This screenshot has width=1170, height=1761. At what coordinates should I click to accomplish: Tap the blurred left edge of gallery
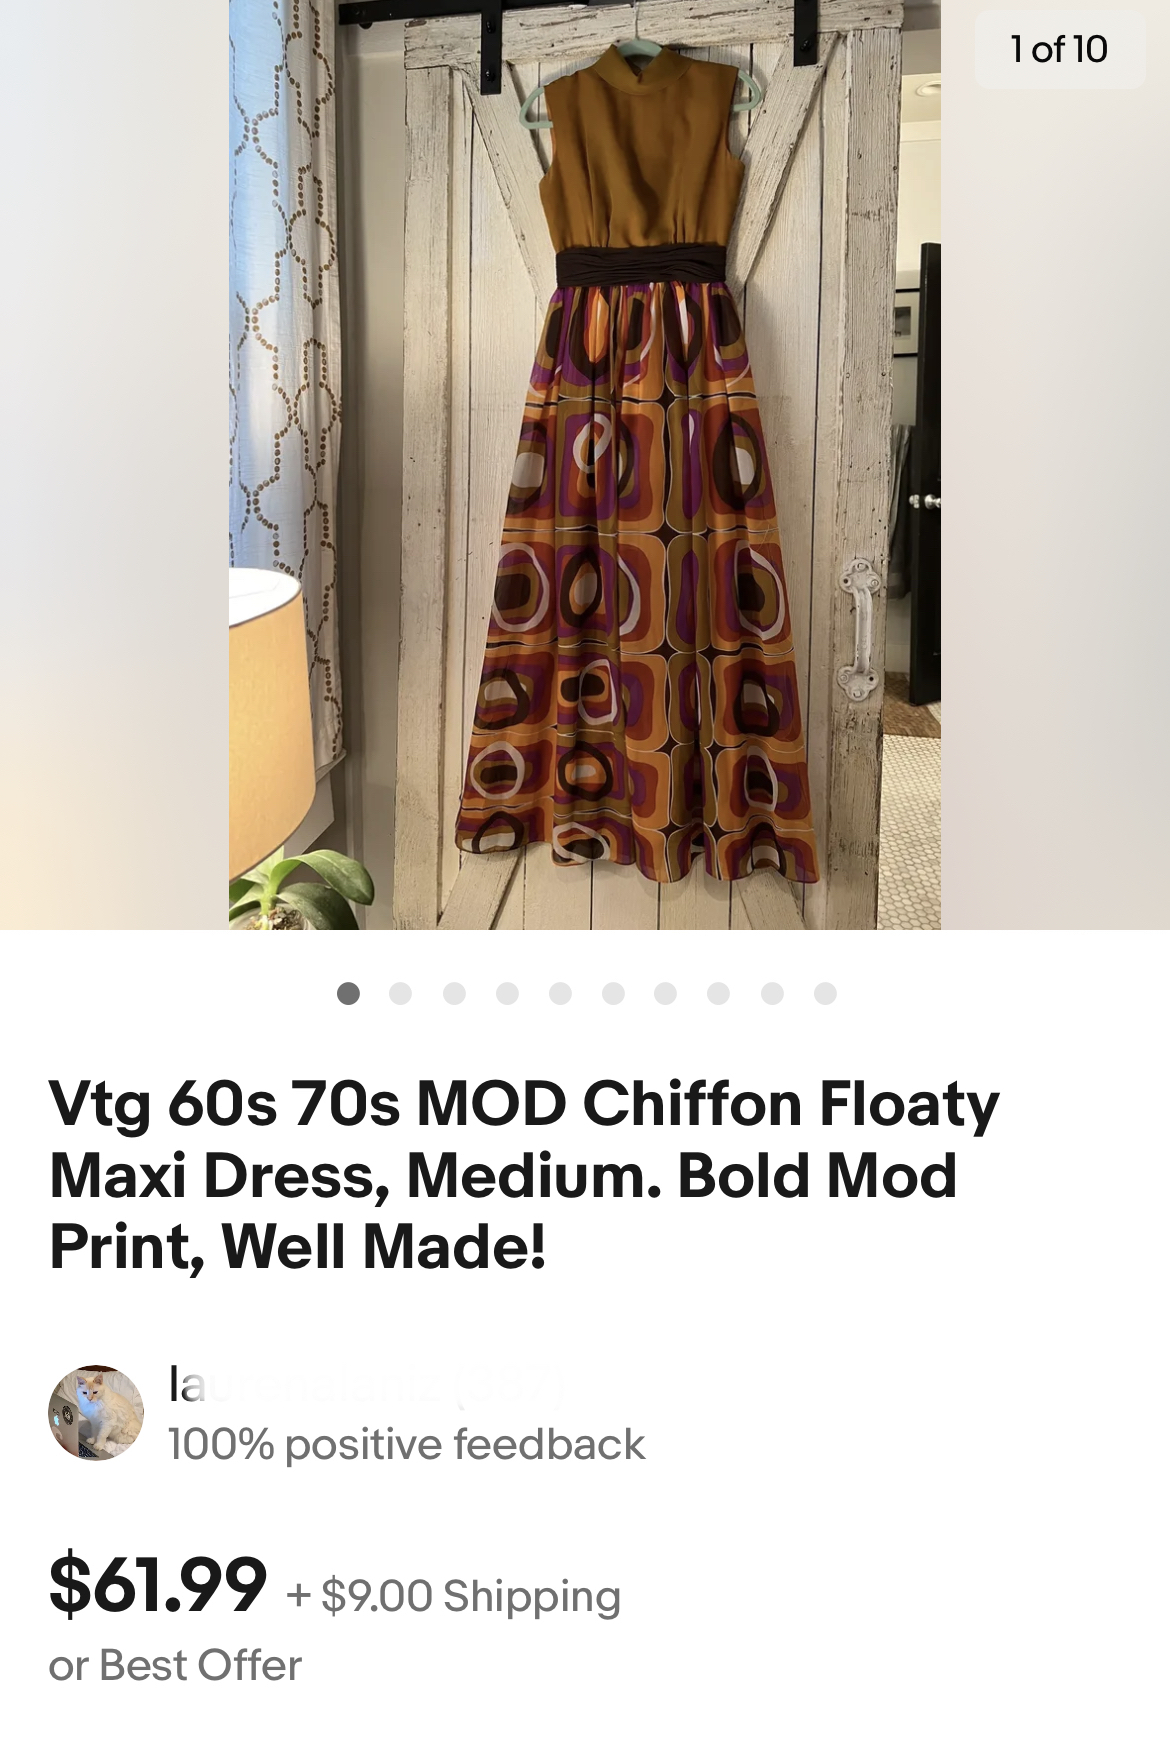point(114,465)
